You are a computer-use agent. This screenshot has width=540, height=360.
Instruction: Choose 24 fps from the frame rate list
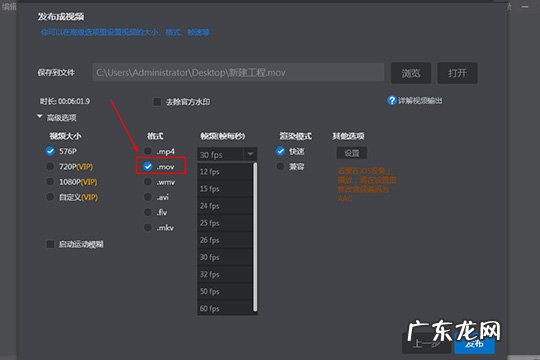[225, 206]
